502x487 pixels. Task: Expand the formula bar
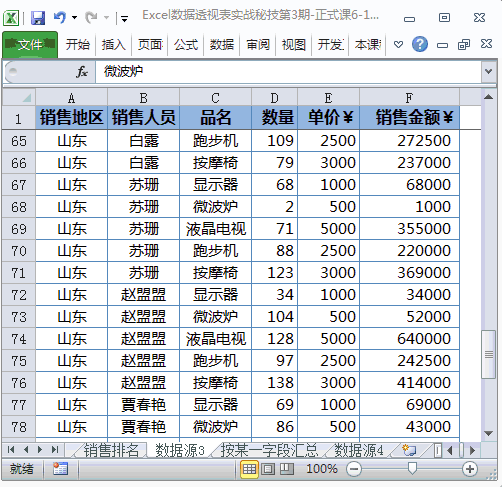coord(489,71)
